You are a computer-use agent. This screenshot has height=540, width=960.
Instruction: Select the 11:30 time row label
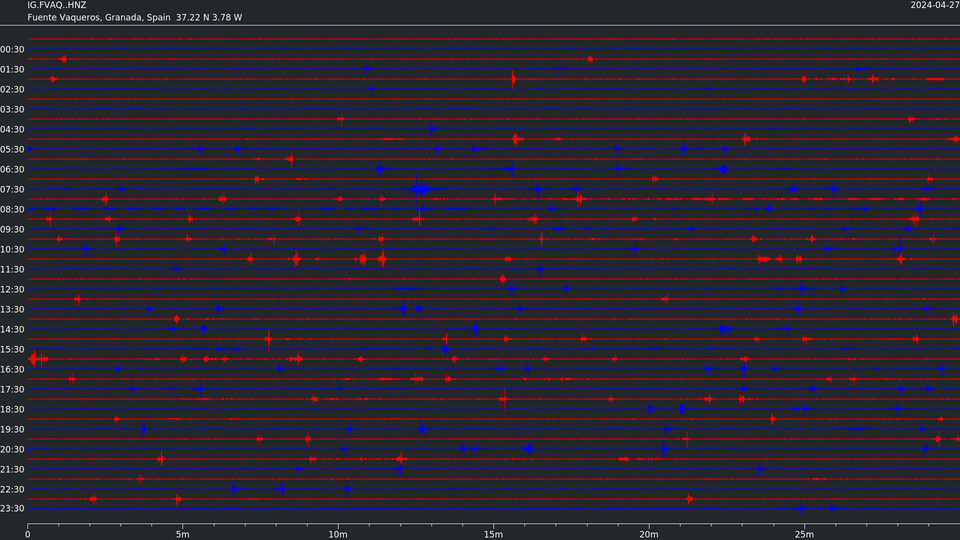point(12,269)
